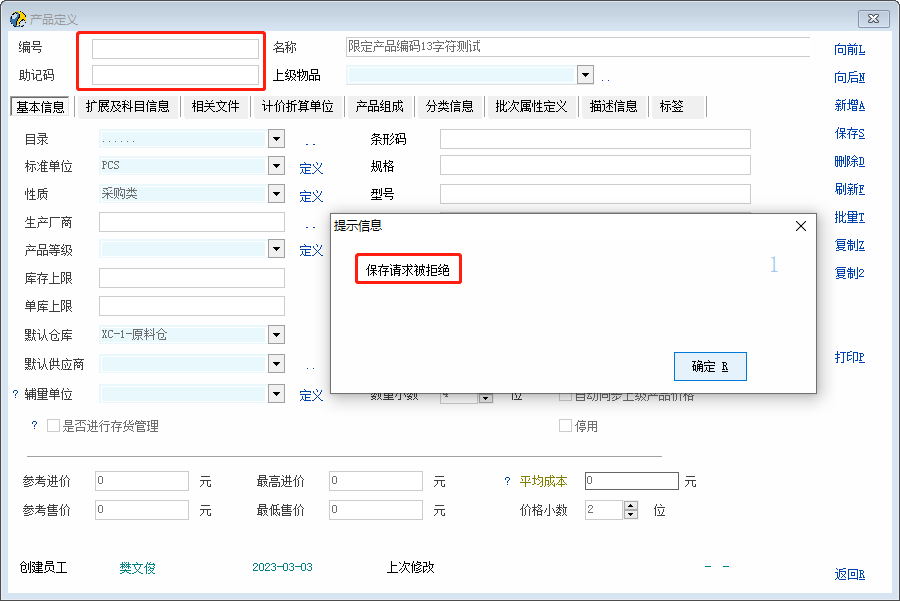
Task: Open the 上级物品 dropdown arrow
Action: point(585,75)
